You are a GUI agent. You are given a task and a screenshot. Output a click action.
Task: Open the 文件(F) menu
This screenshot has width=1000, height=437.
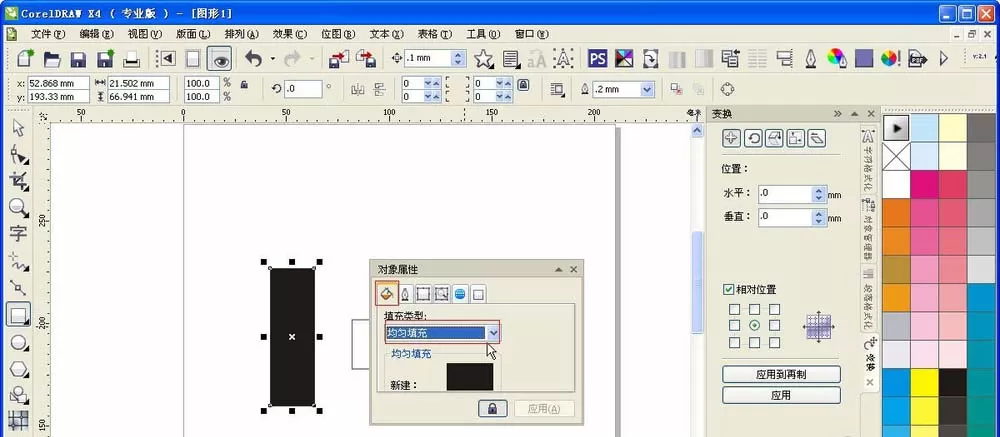point(48,34)
